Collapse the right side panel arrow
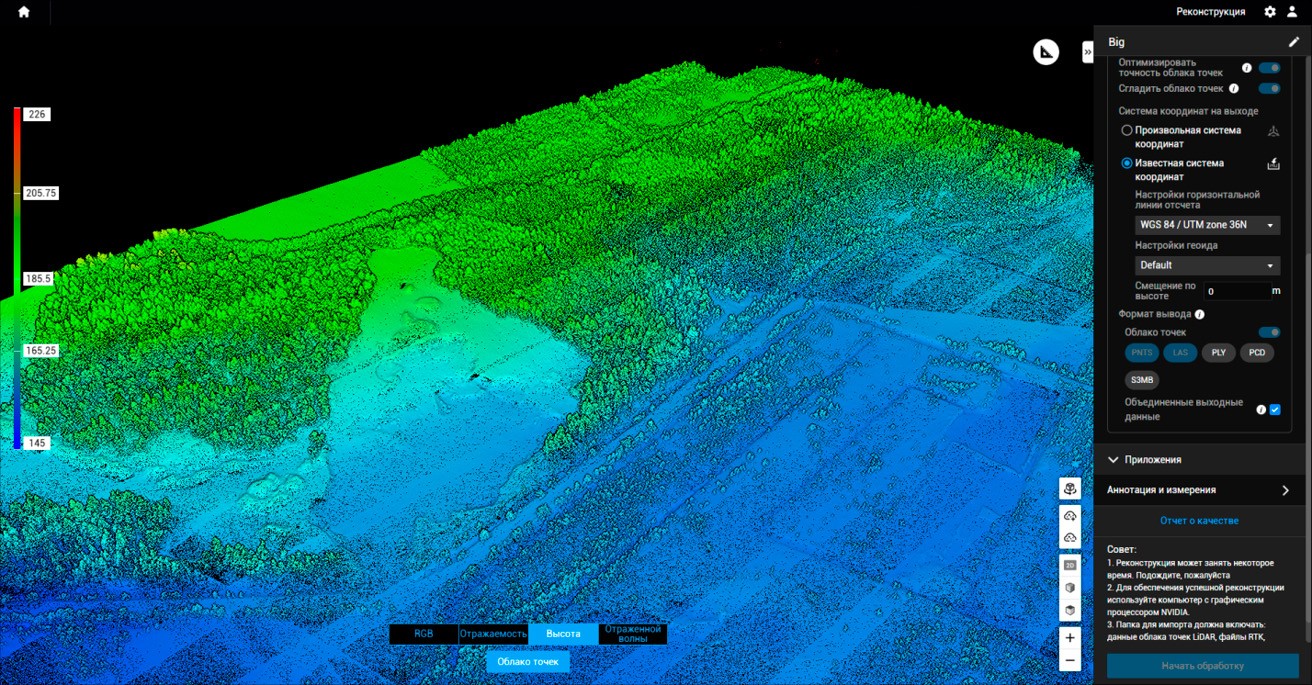The image size is (1312, 685). click(x=1087, y=52)
